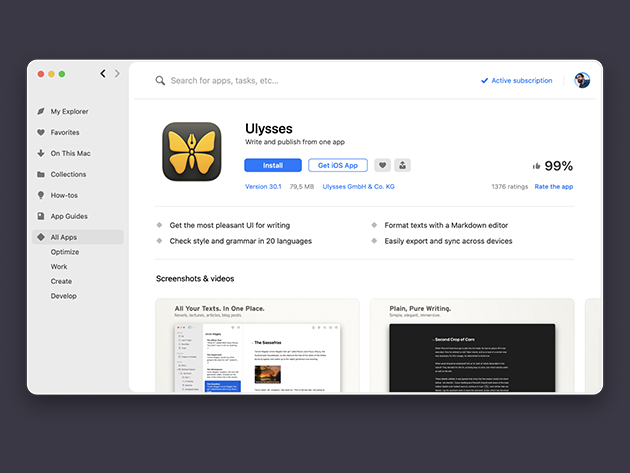Open Ulysses GmbH & Co. KG developer link

pyautogui.click(x=358, y=186)
